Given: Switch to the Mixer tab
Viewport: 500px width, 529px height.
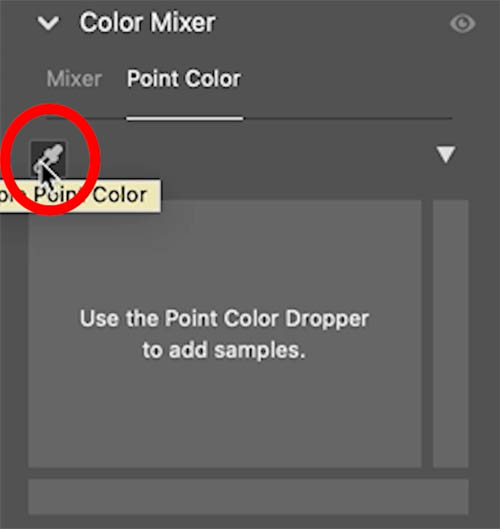Looking at the screenshot, I should tap(74, 79).
